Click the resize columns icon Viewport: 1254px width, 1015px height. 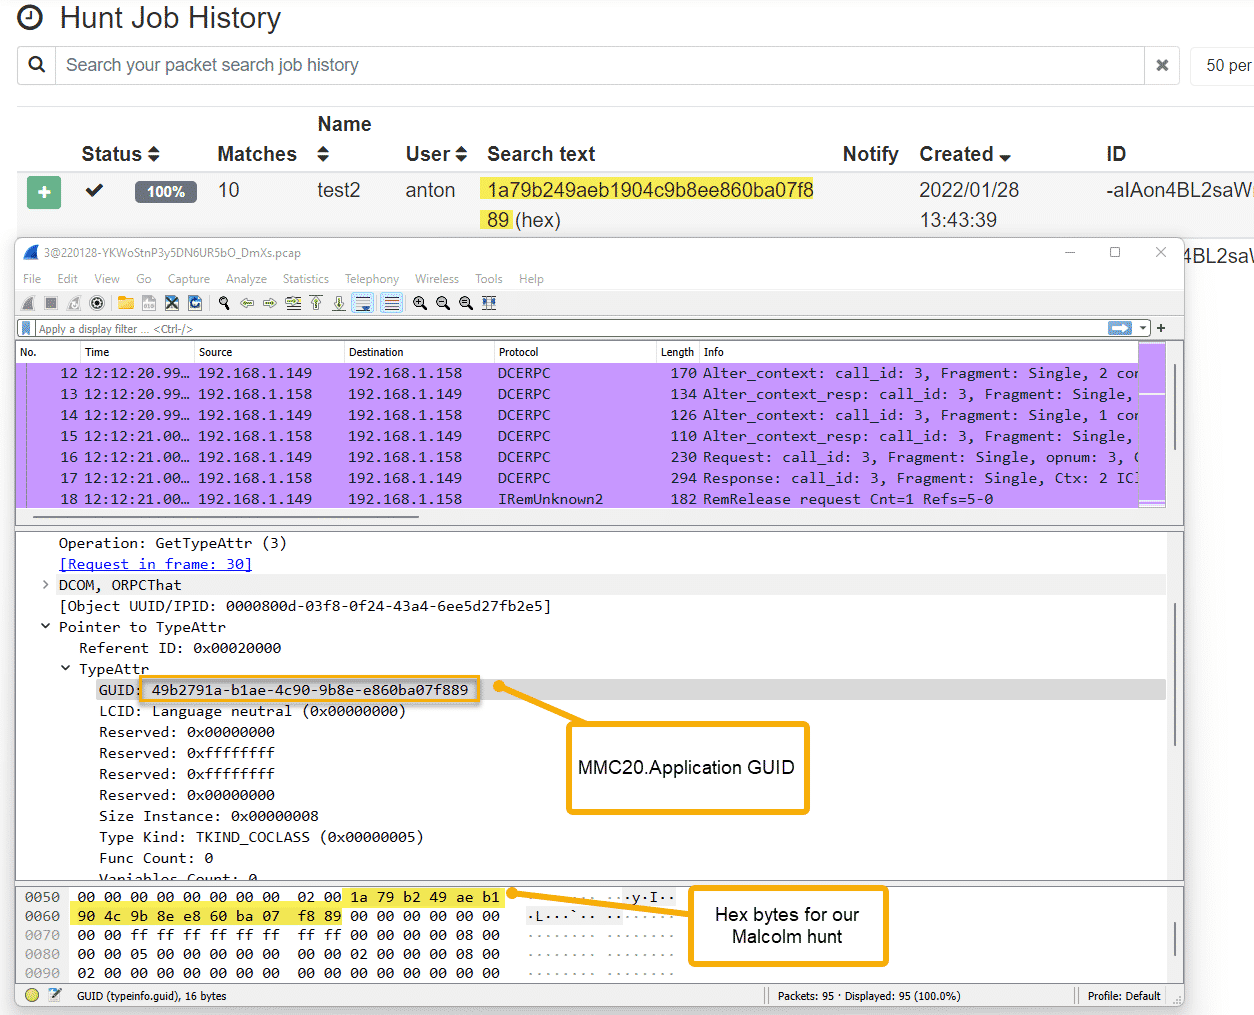click(489, 303)
